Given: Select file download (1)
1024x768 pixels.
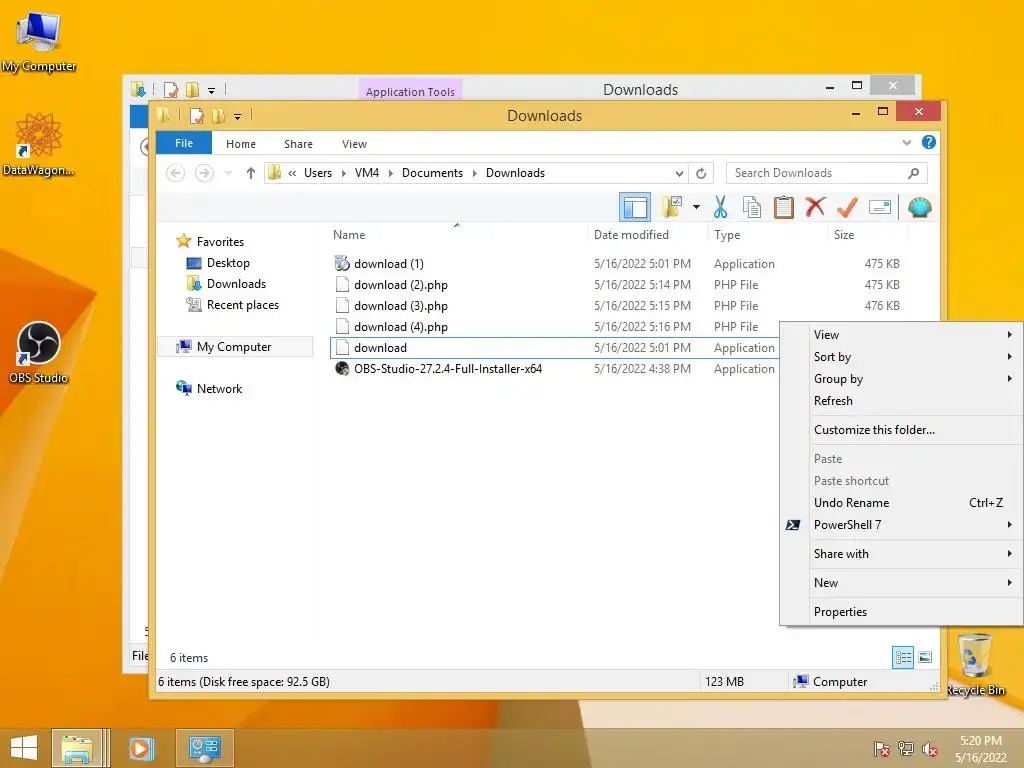Looking at the screenshot, I should (389, 264).
